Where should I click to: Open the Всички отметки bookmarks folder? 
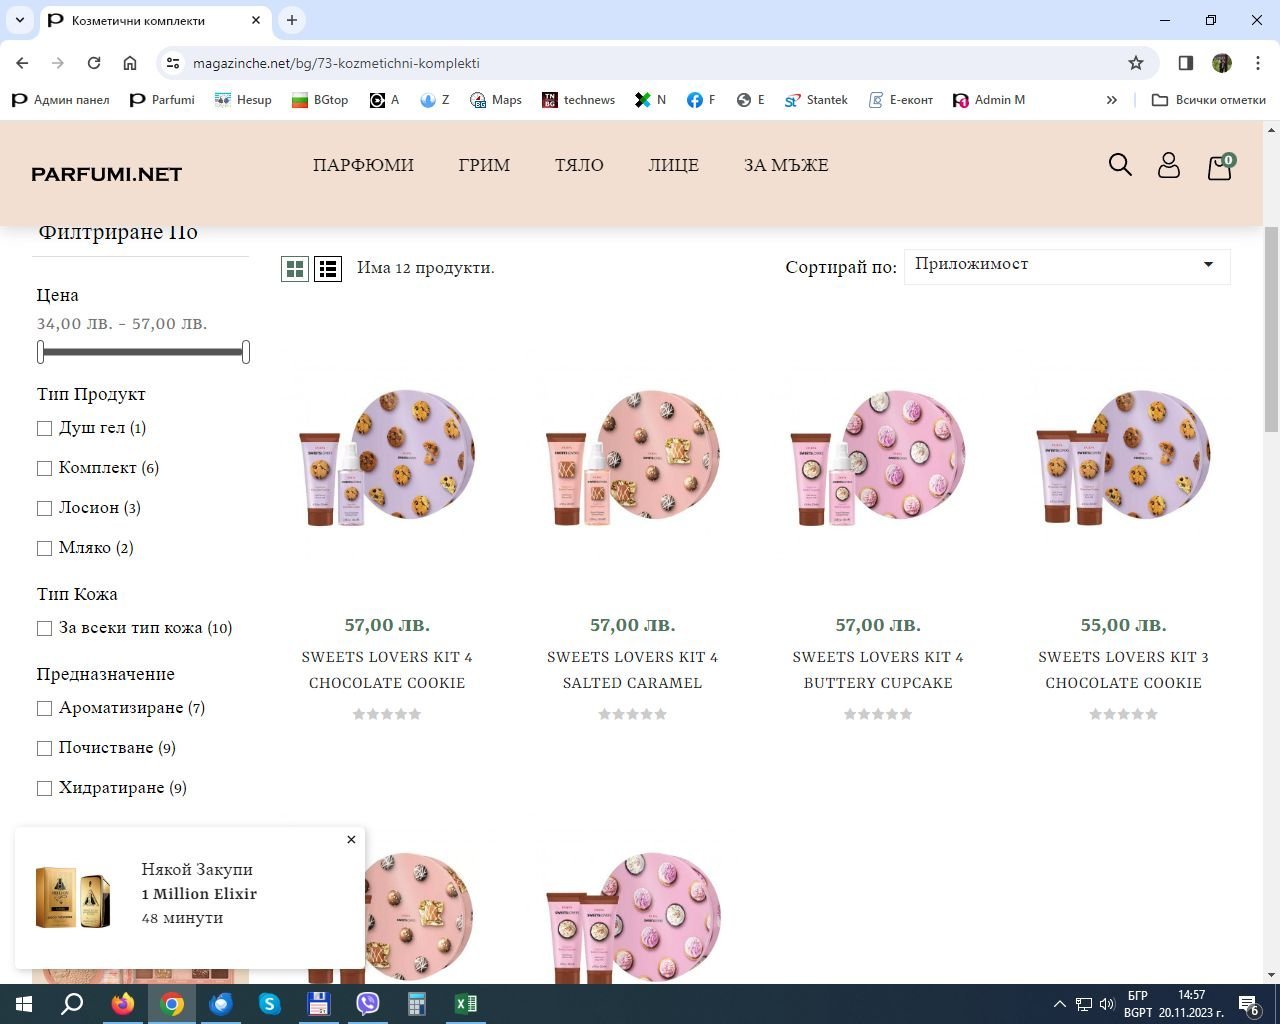(1209, 100)
